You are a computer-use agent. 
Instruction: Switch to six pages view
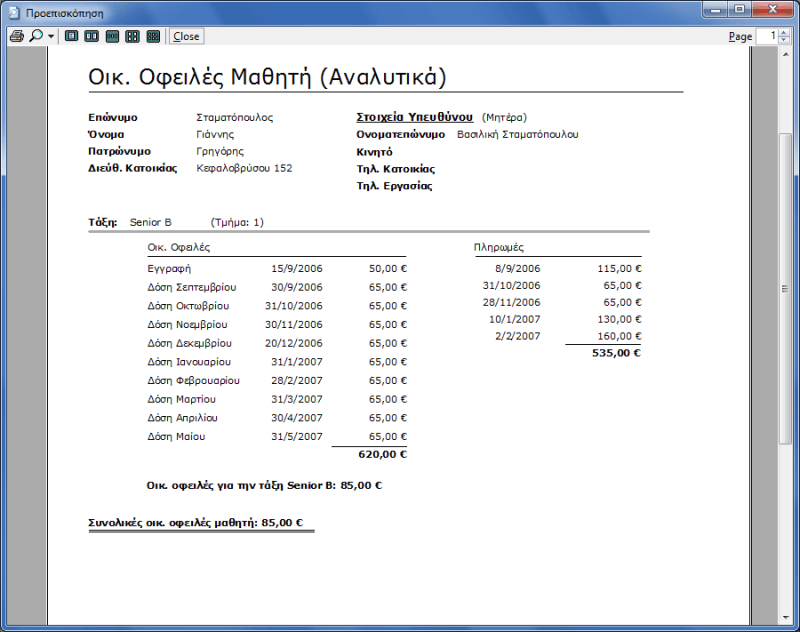153,36
